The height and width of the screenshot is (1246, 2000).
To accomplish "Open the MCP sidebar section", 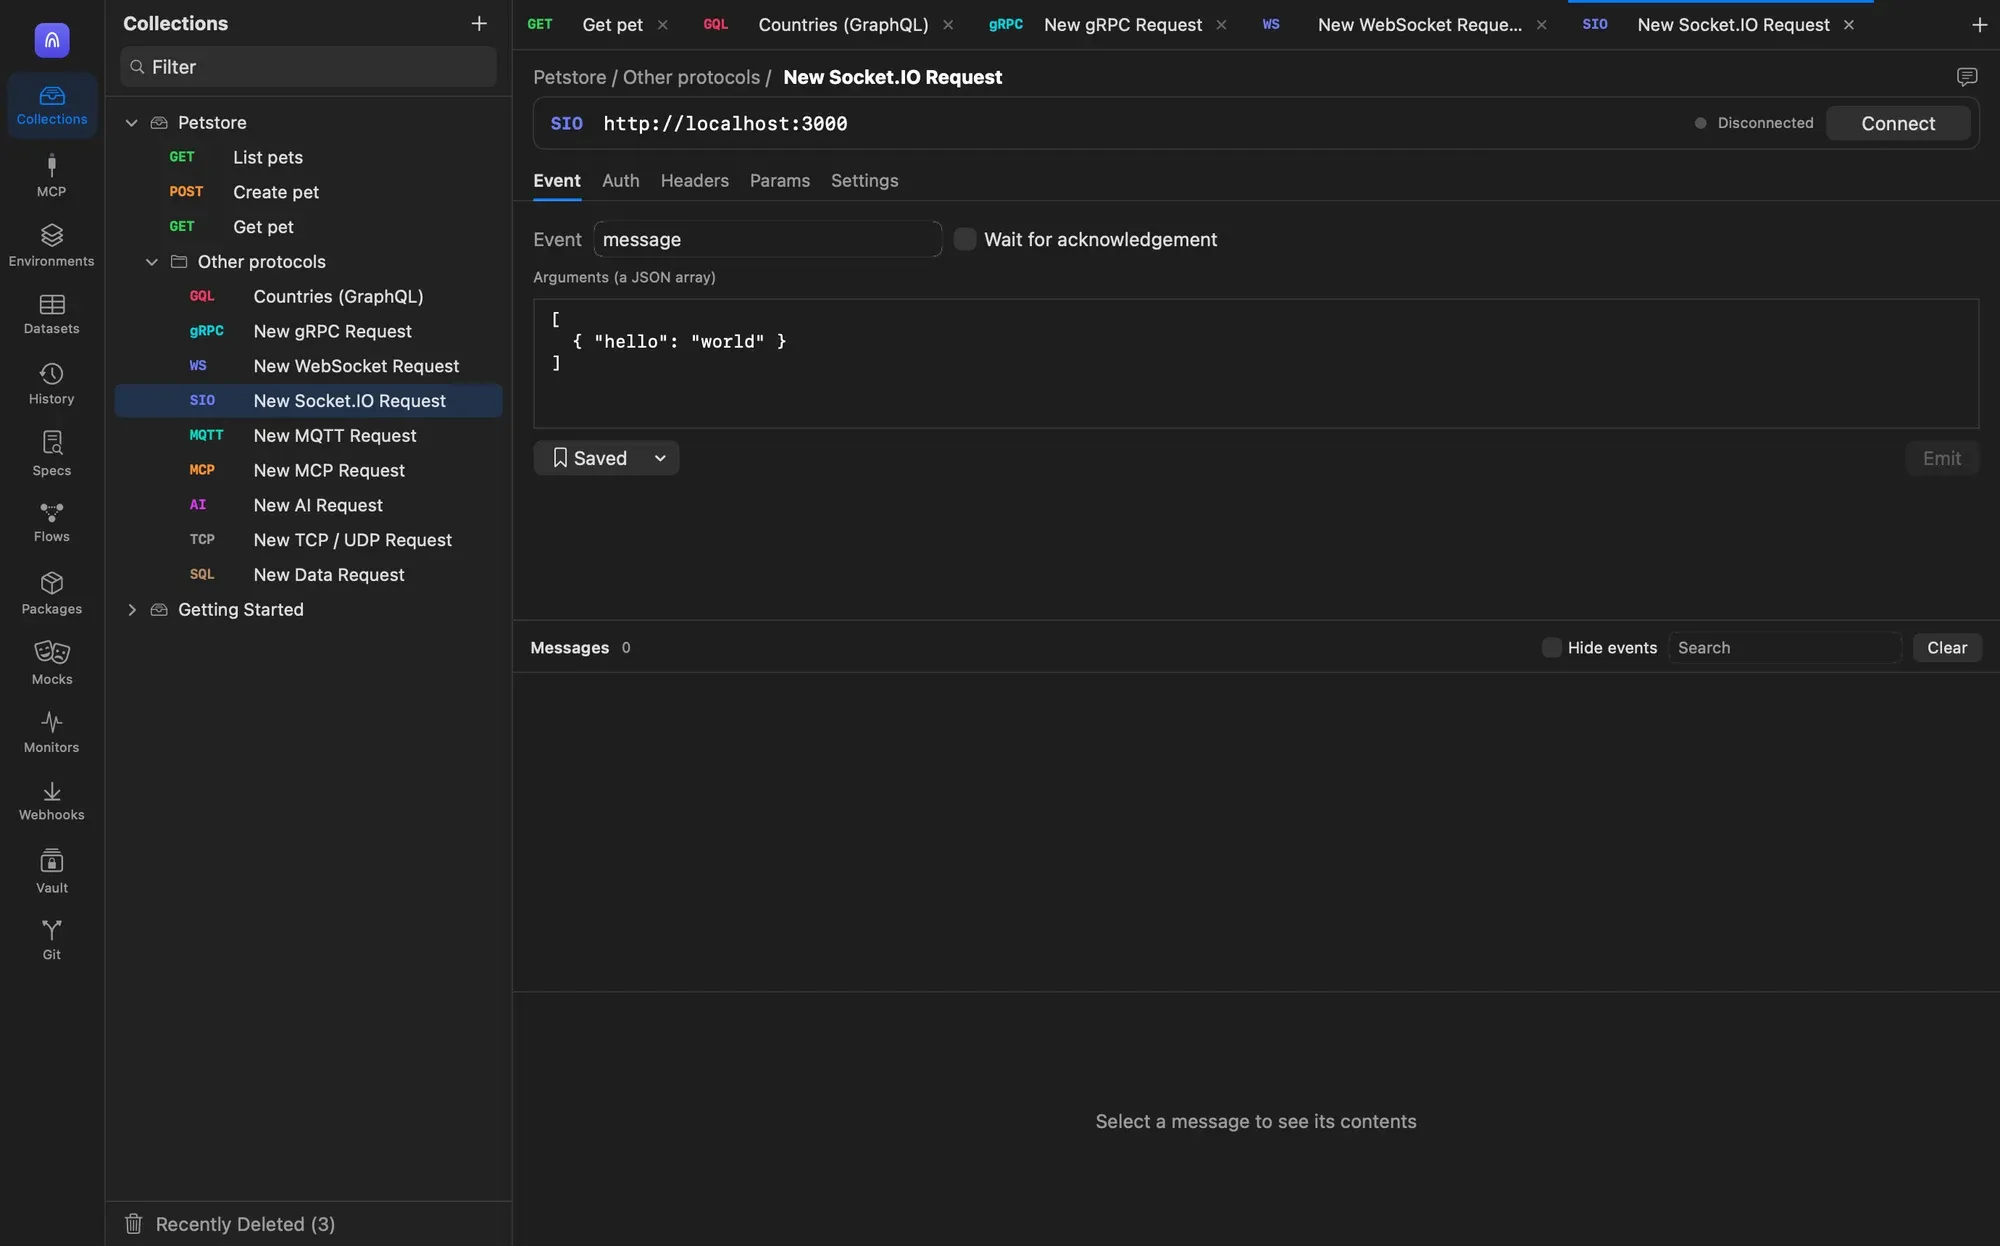I will [x=52, y=176].
